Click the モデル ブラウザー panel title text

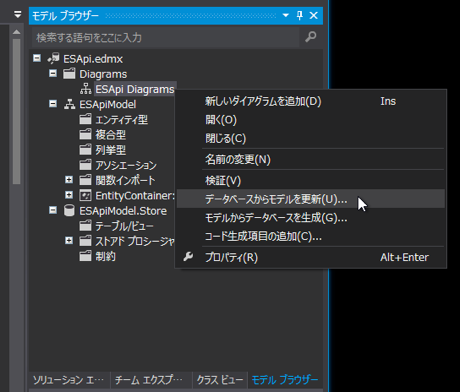pyautogui.click(x=65, y=16)
